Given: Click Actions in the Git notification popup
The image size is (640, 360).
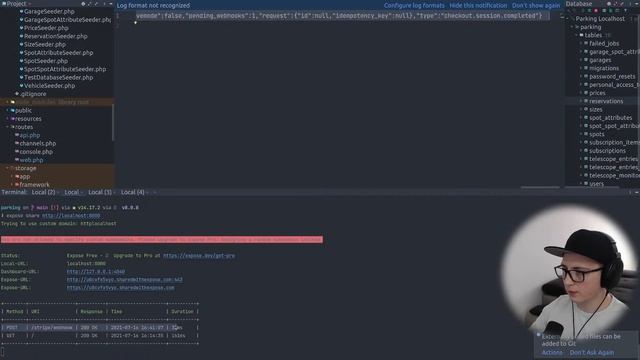Looking at the screenshot, I should pyautogui.click(x=552, y=353).
